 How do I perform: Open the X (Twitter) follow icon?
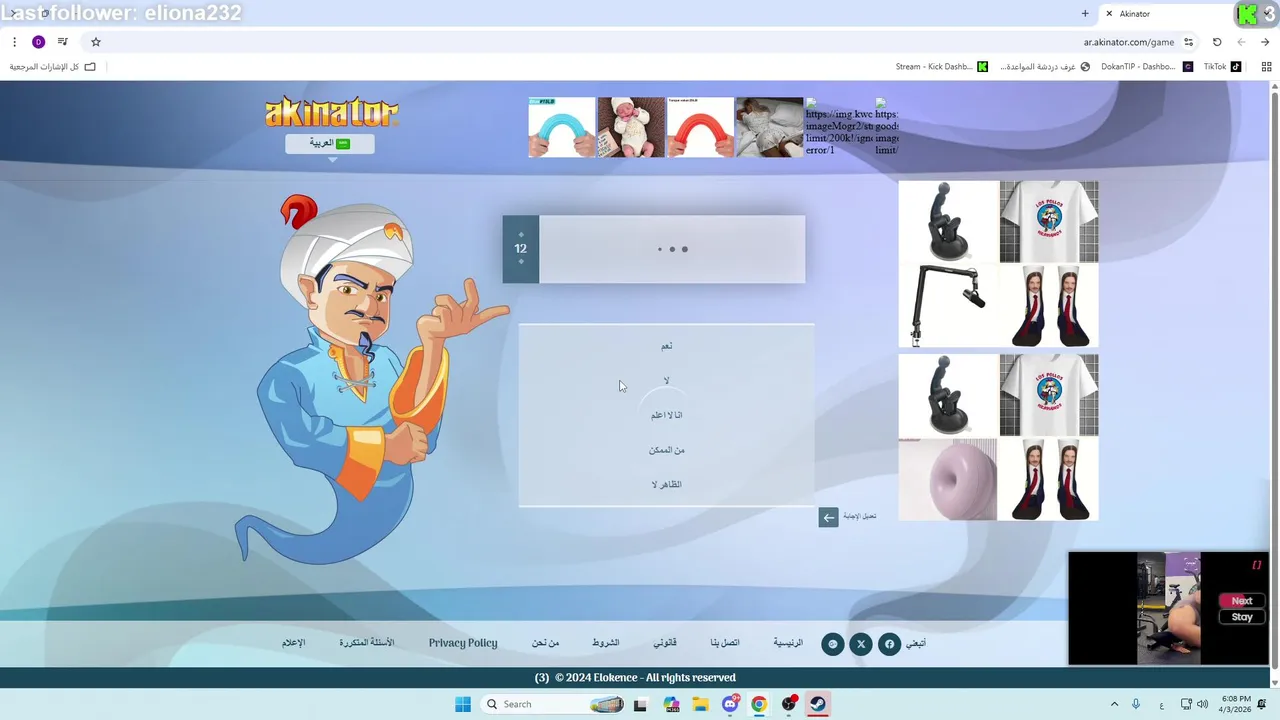pos(861,644)
